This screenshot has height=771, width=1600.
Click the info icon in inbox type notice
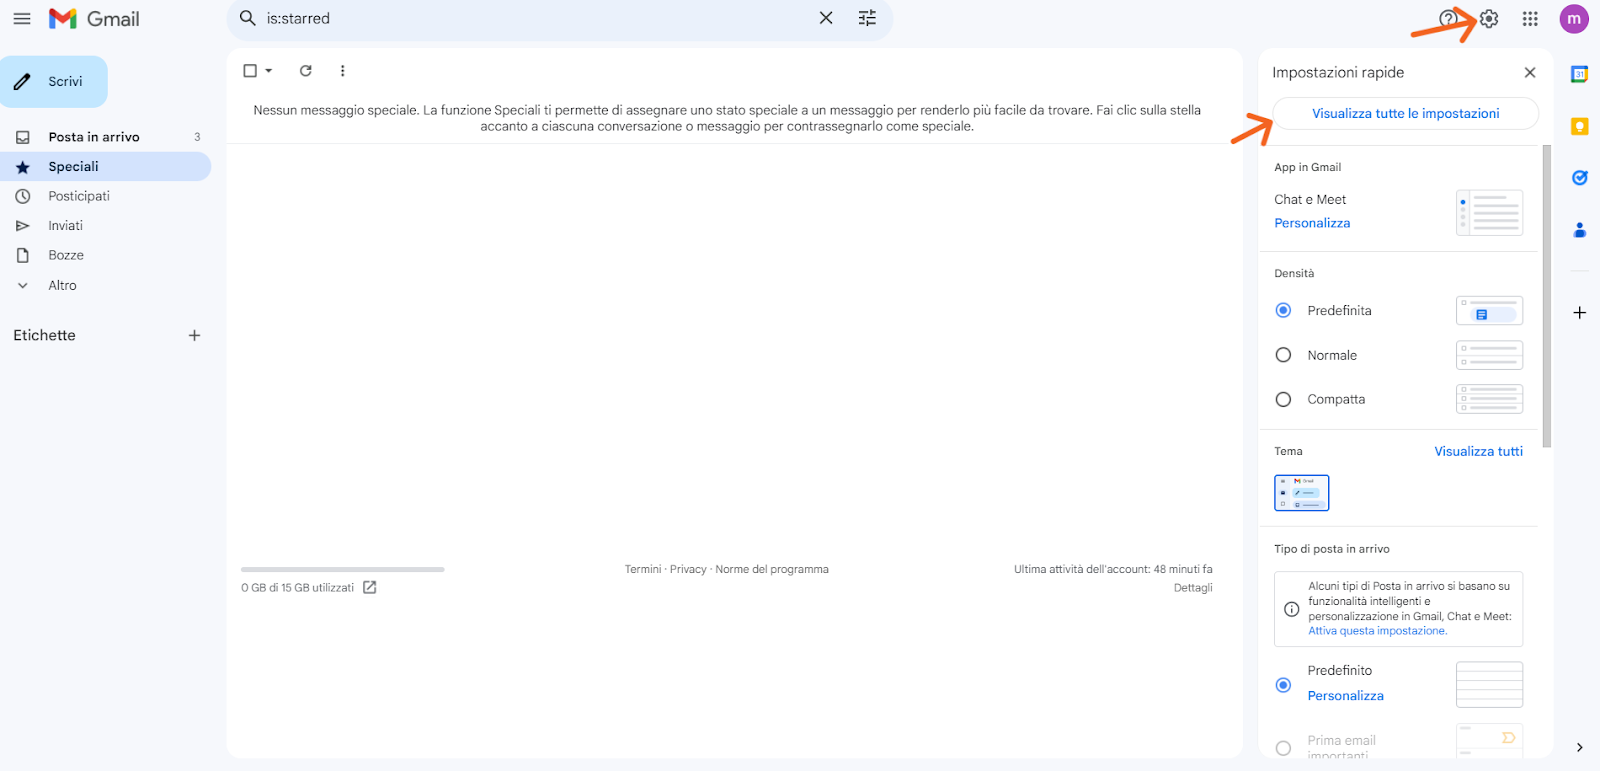point(1291,609)
